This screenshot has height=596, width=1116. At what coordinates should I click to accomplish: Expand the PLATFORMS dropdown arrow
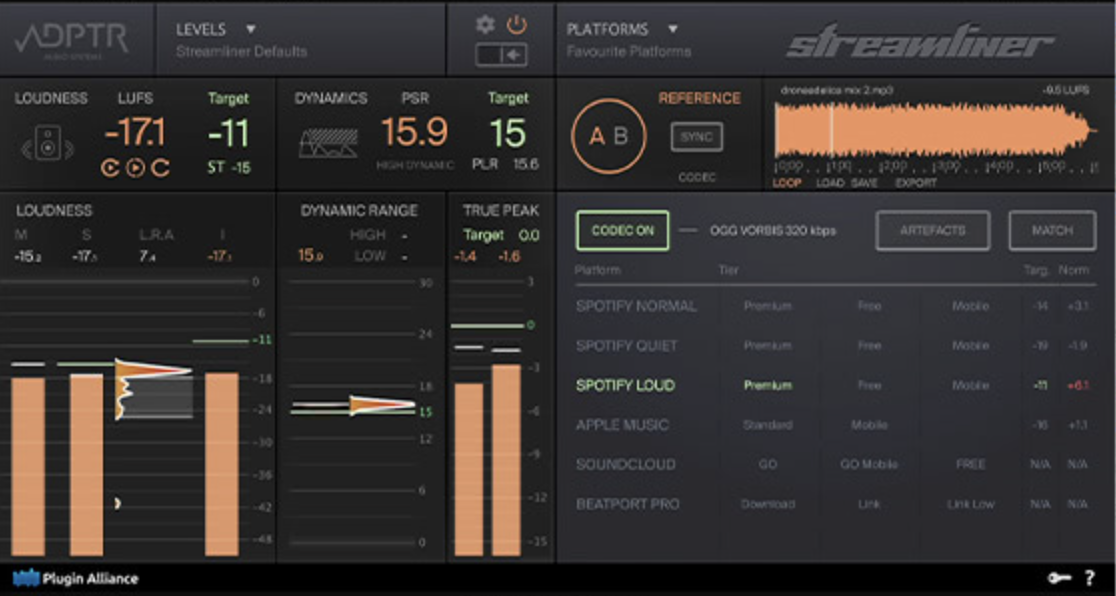(x=673, y=29)
